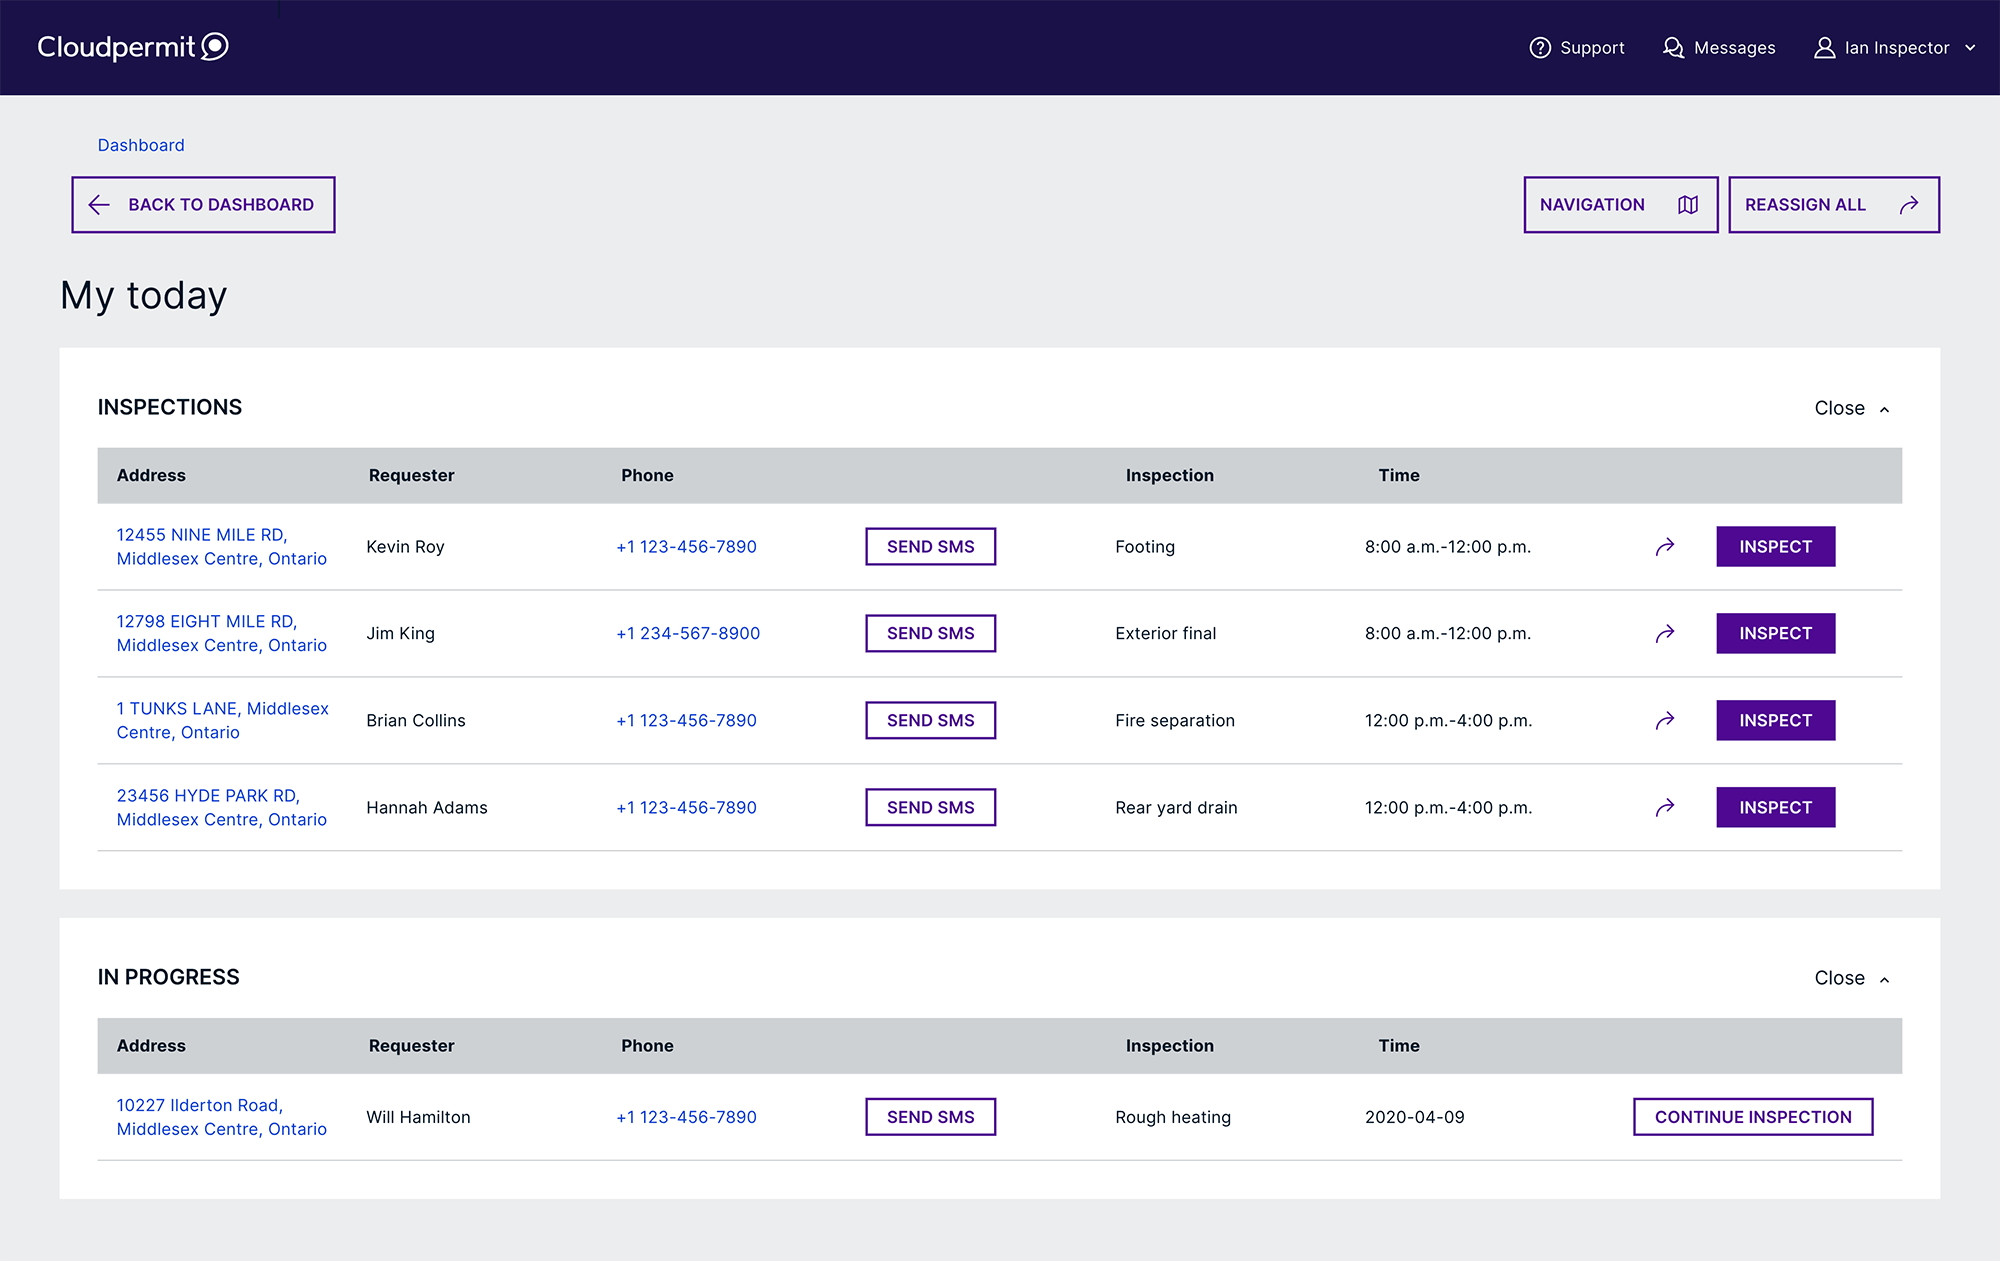
Task: Click Back to Dashboard button
Action: (203, 205)
